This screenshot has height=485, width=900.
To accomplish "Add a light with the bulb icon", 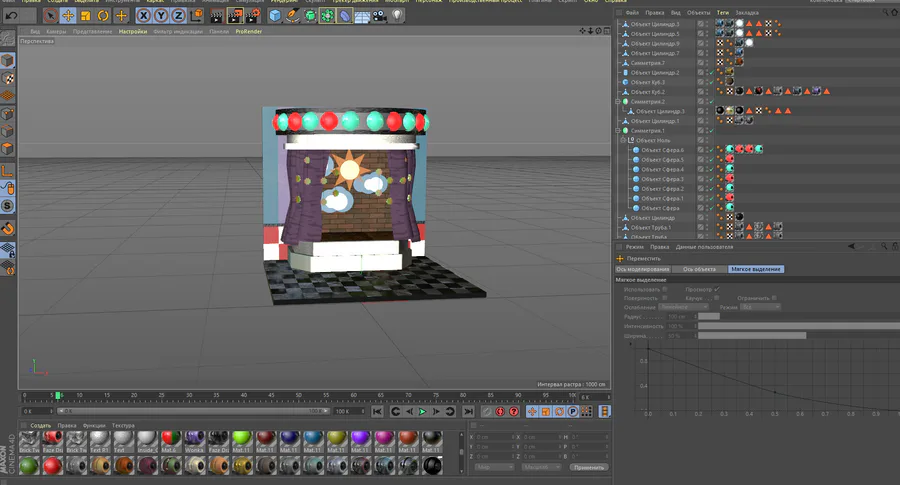I will (x=397, y=15).
